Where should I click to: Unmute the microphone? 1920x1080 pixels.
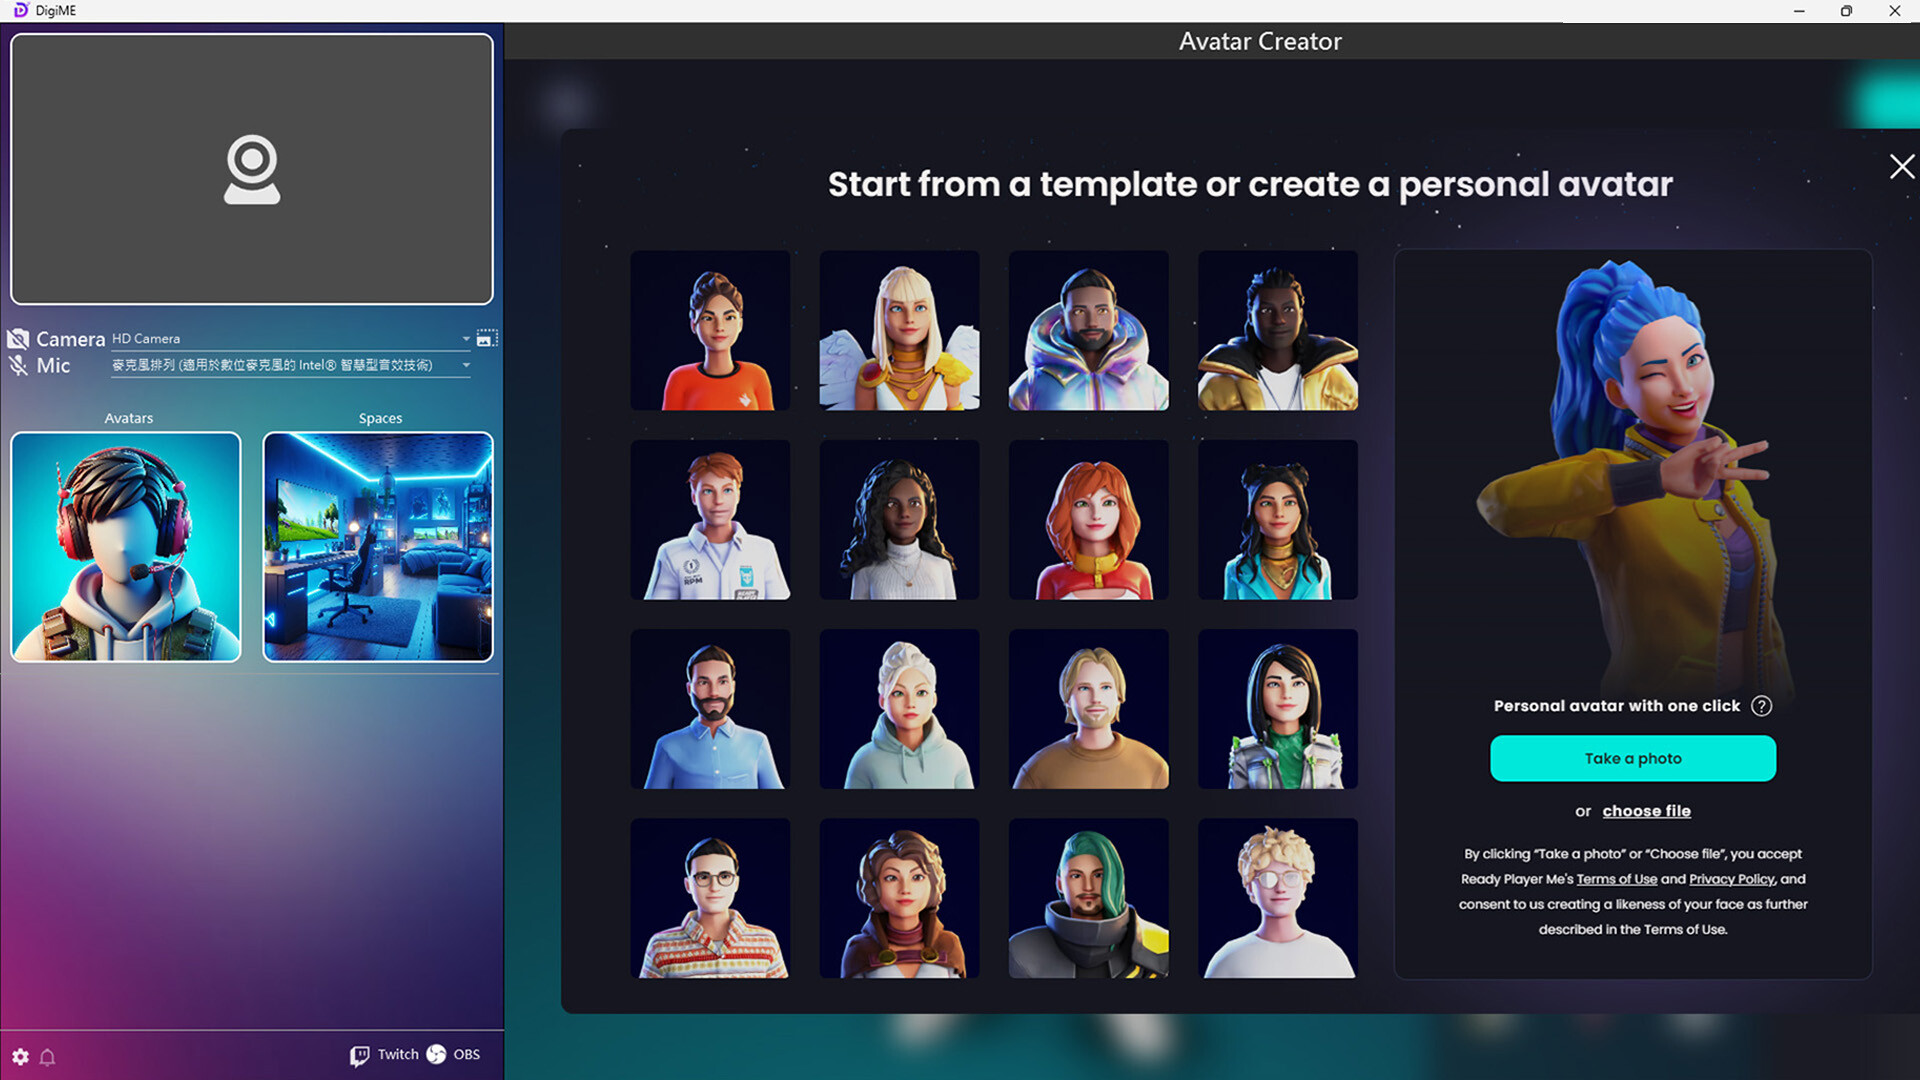[x=18, y=365]
